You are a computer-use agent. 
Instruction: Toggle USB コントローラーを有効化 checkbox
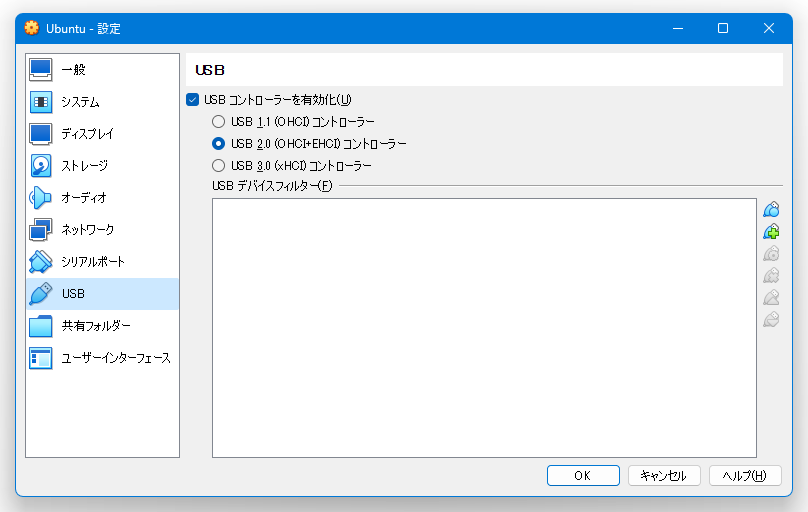193,100
